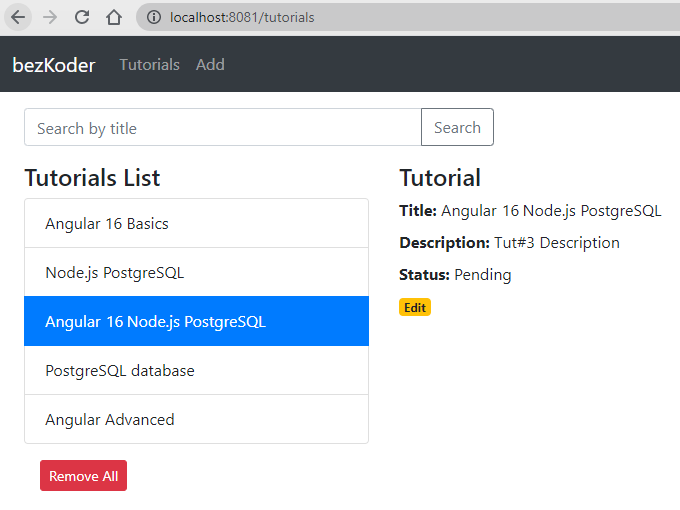Image resolution: width=680 pixels, height=510 pixels.
Task: Select highlighted Angular 16 Node.js PostgreSQL row
Action: pos(196,321)
